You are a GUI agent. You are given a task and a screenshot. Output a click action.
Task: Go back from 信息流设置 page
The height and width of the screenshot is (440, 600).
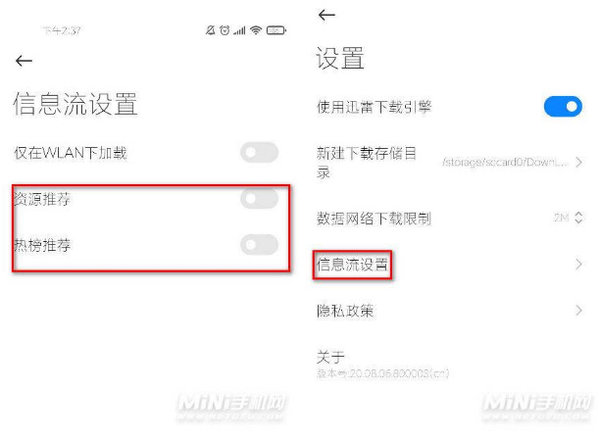24,60
